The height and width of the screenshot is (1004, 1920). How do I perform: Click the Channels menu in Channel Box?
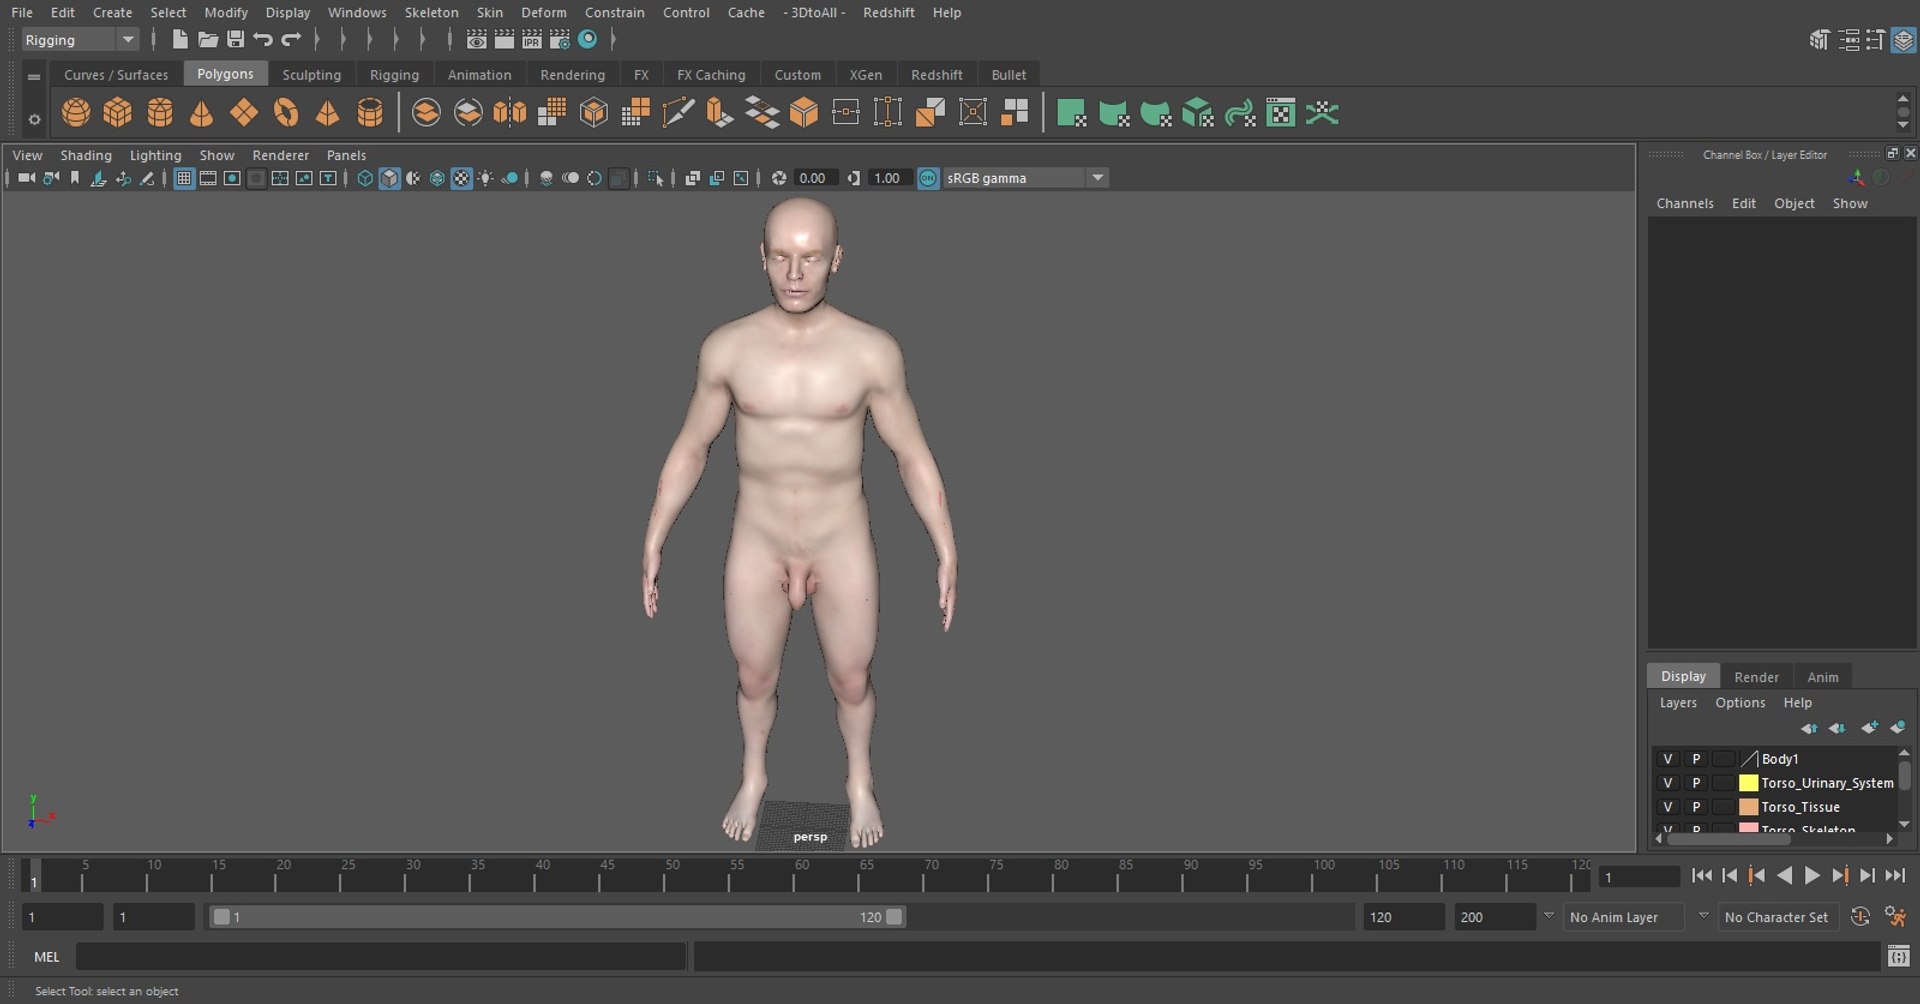point(1684,203)
